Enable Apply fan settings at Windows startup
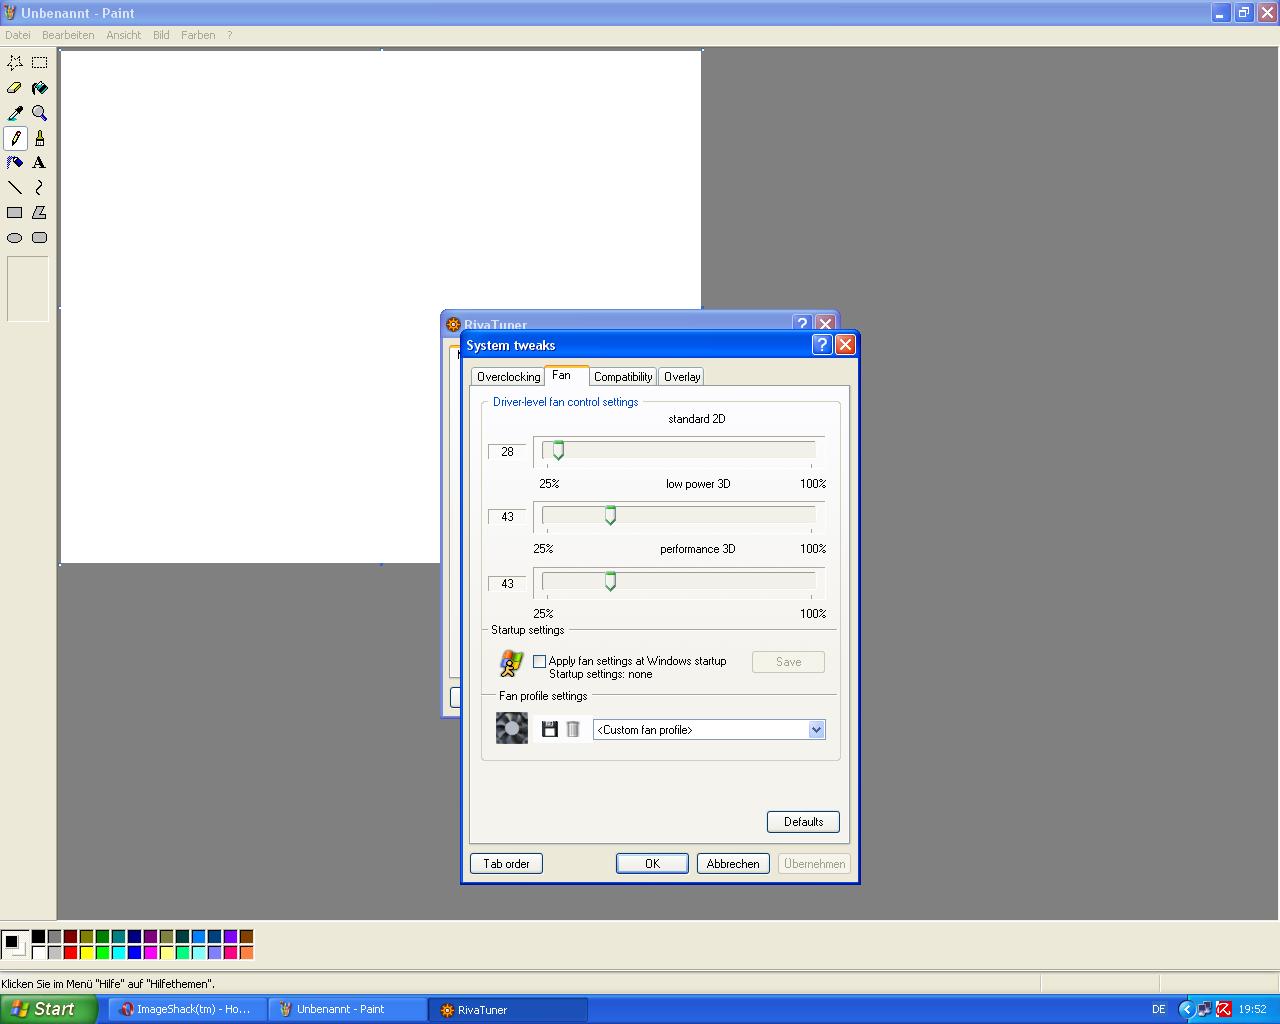The image size is (1280, 1024). (540, 661)
